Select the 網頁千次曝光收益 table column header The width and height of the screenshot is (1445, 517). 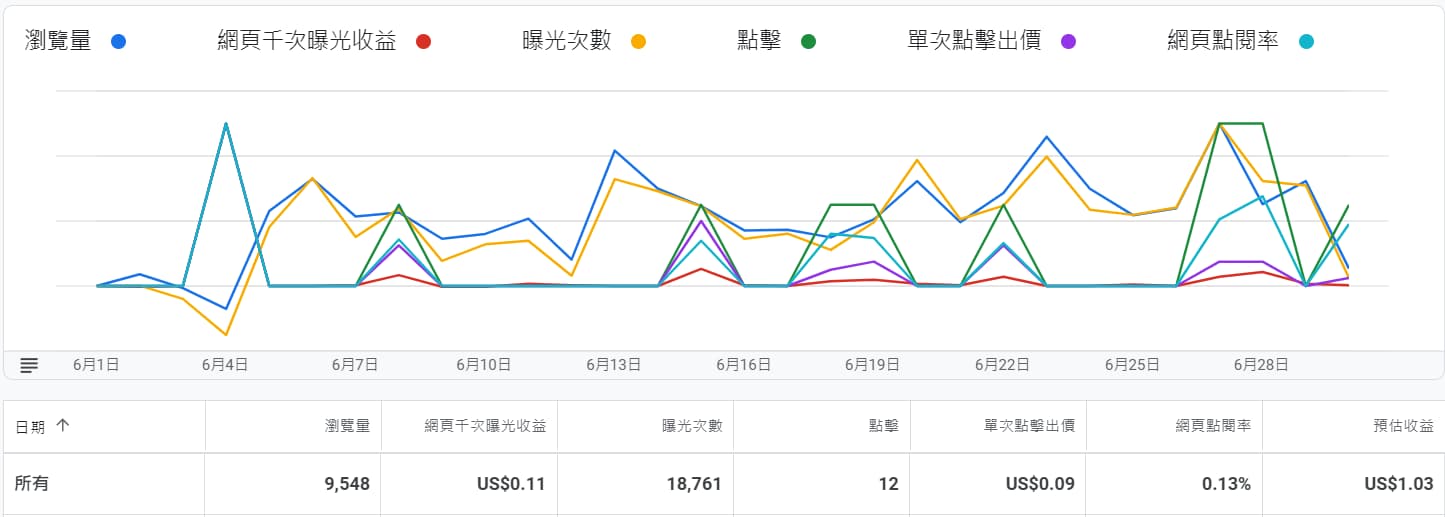[485, 426]
